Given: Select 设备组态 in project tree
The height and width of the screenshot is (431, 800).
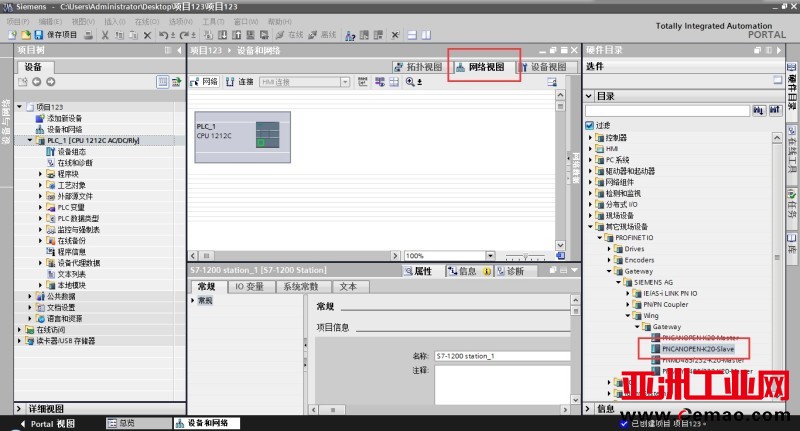Looking at the screenshot, I should [x=71, y=151].
